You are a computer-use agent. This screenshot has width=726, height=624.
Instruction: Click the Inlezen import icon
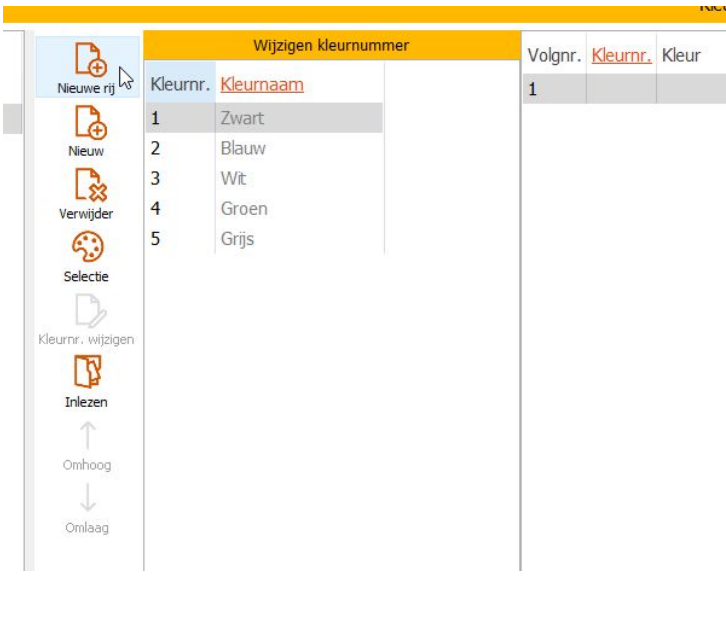(88, 373)
